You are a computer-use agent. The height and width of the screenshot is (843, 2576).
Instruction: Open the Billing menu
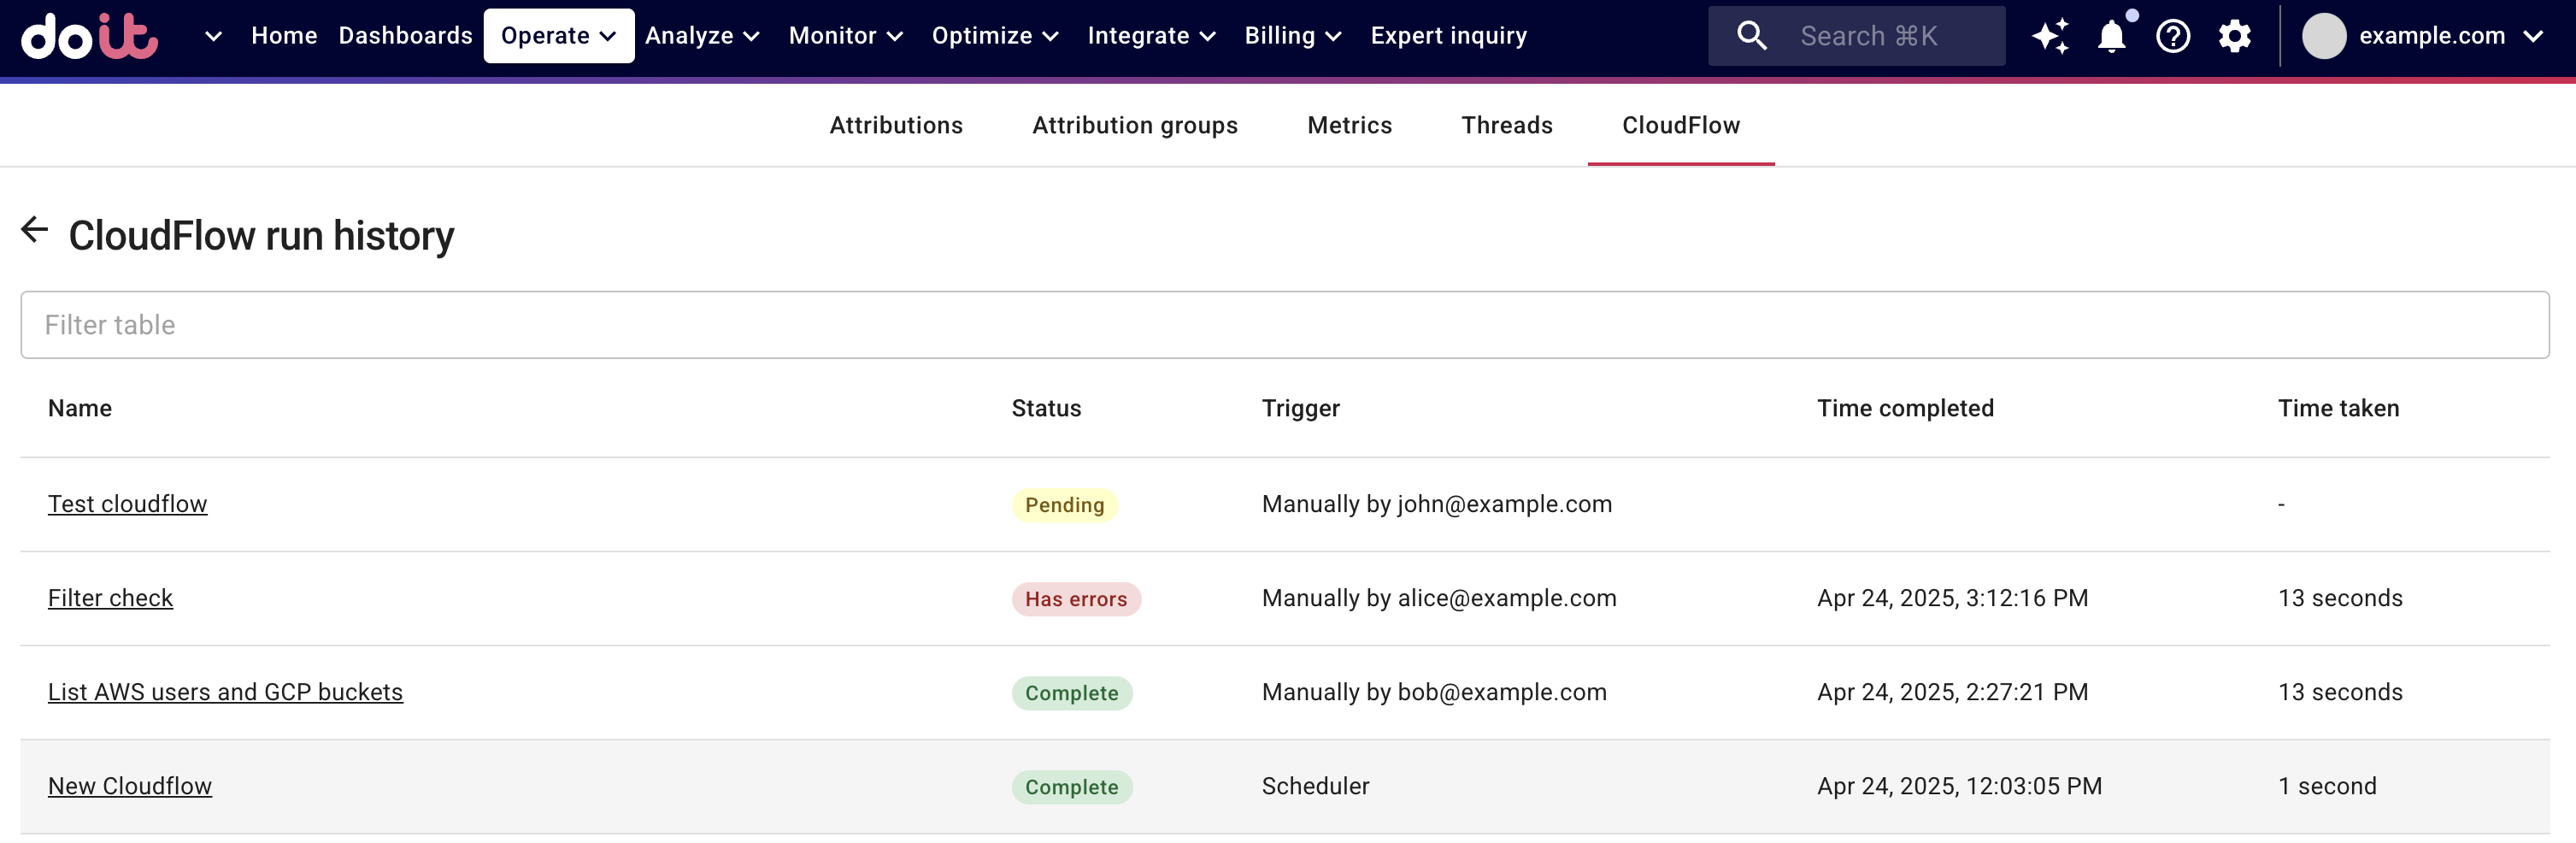click(x=1292, y=36)
